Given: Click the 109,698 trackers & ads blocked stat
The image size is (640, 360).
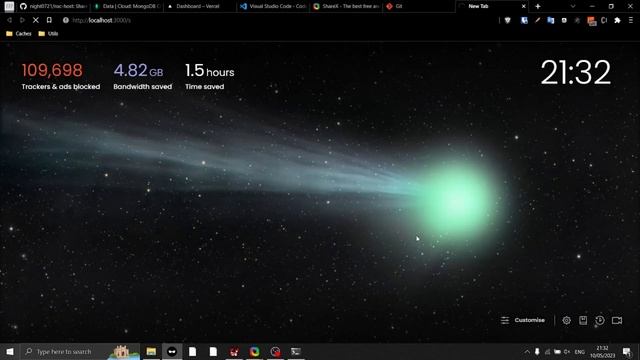Looking at the screenshot, I should [60, 76].
